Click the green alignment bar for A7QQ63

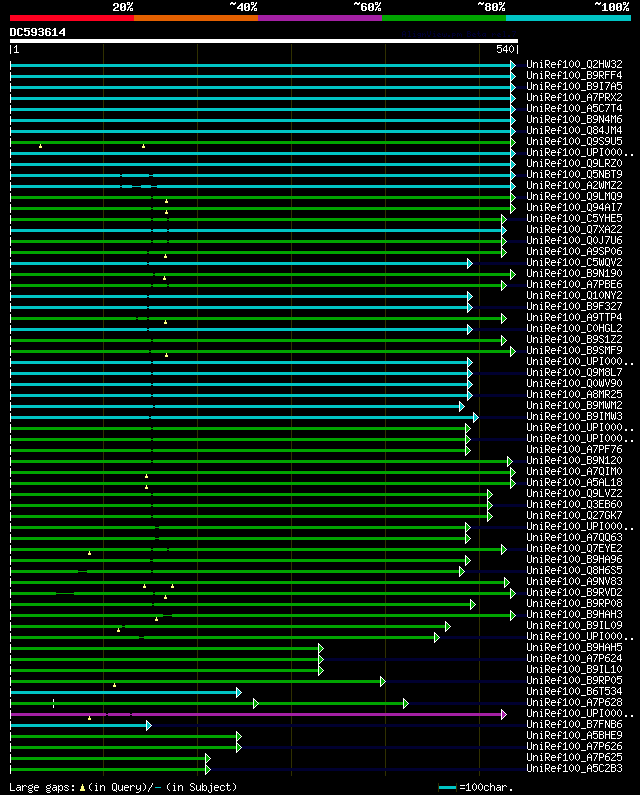[239, 538]
